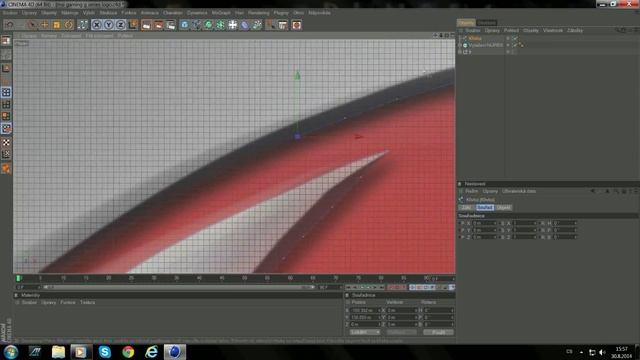Viewport: 640px width, 360px height.
Task: Click the Undo arrow icon
Action: click(x=9, y=25)
